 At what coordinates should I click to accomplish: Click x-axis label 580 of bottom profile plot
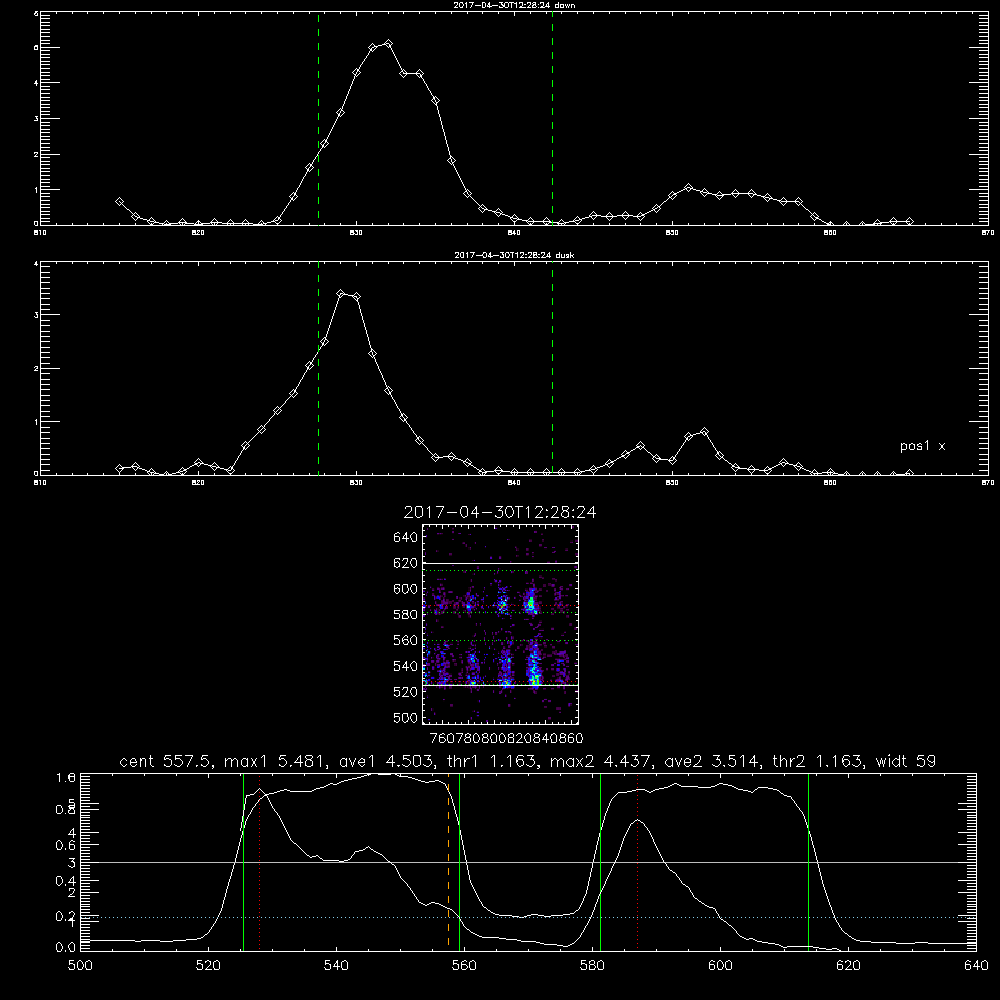[592, 966]
